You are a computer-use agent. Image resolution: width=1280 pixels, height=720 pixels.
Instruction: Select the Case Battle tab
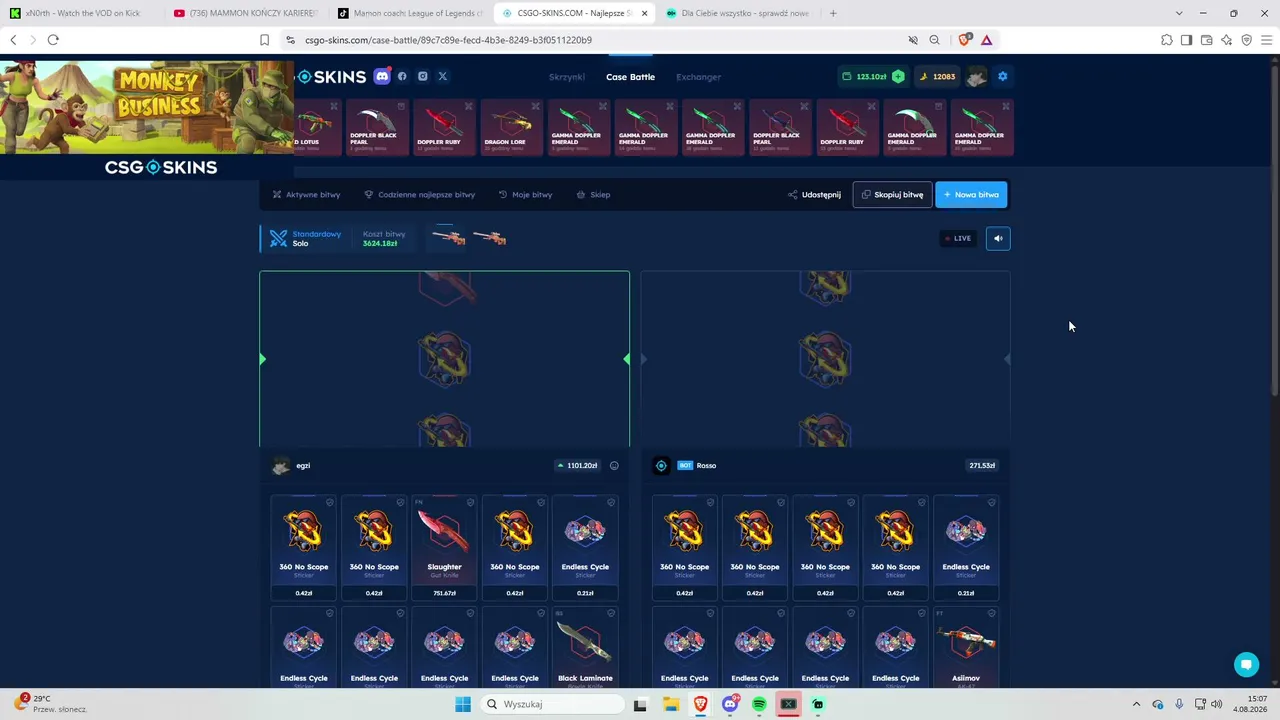630,77
